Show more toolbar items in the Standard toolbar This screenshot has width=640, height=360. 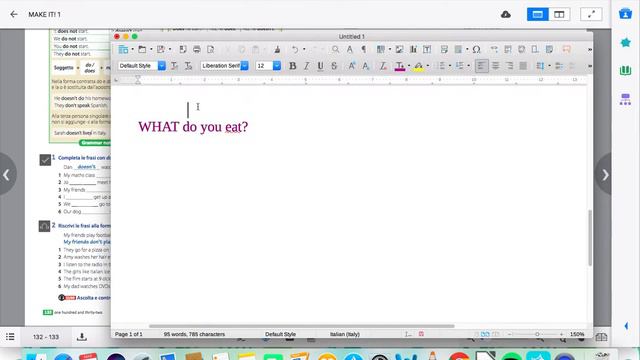[589, 49]
